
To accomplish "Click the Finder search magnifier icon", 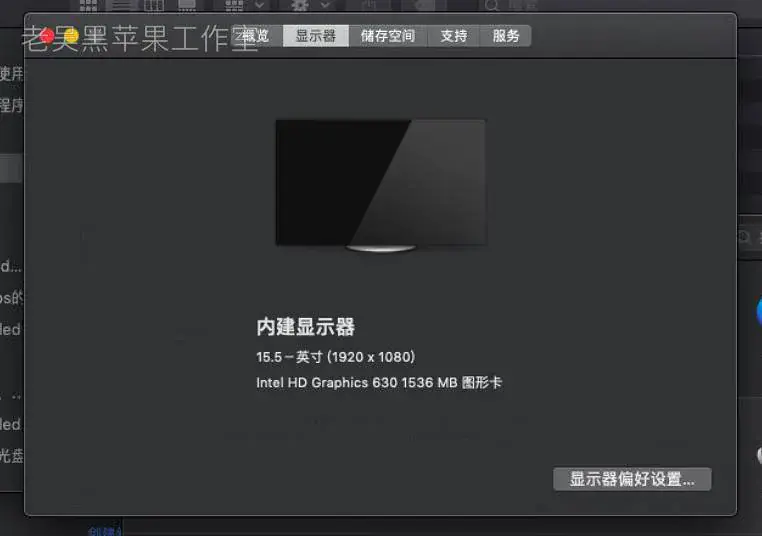I will coord(492,5).
